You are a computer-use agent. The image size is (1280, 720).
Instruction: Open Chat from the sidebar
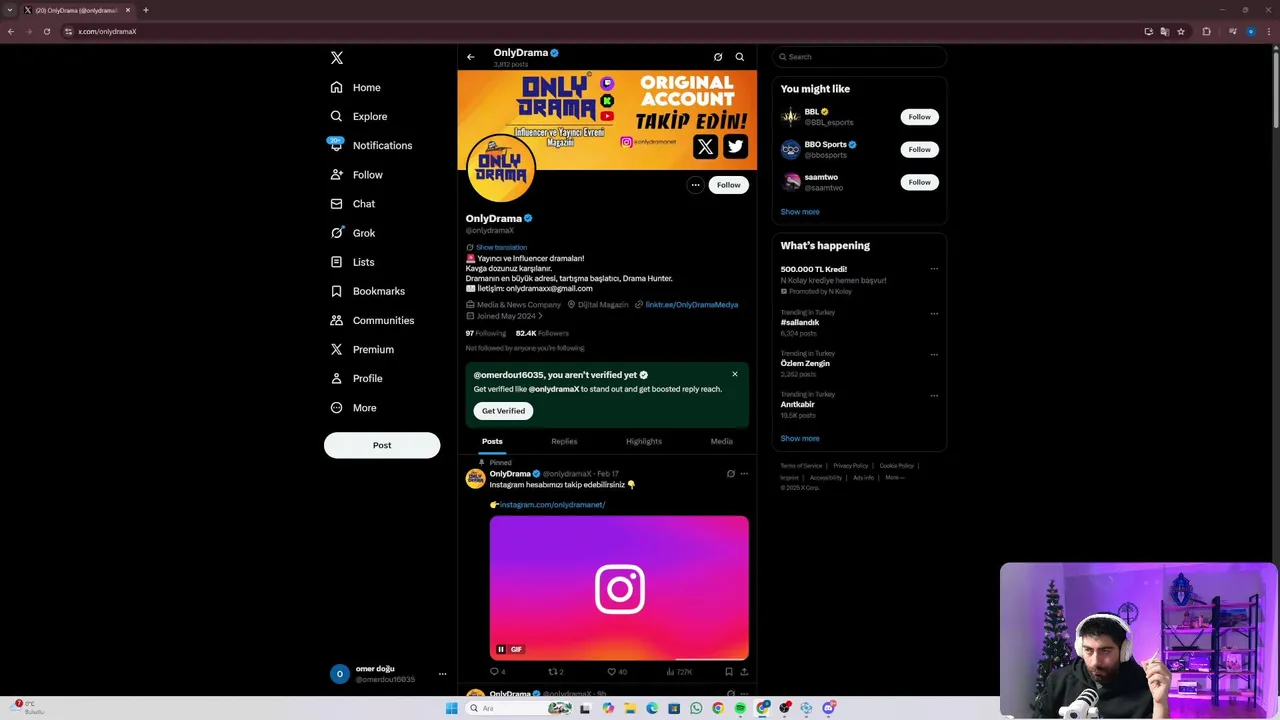coord(353,203)
